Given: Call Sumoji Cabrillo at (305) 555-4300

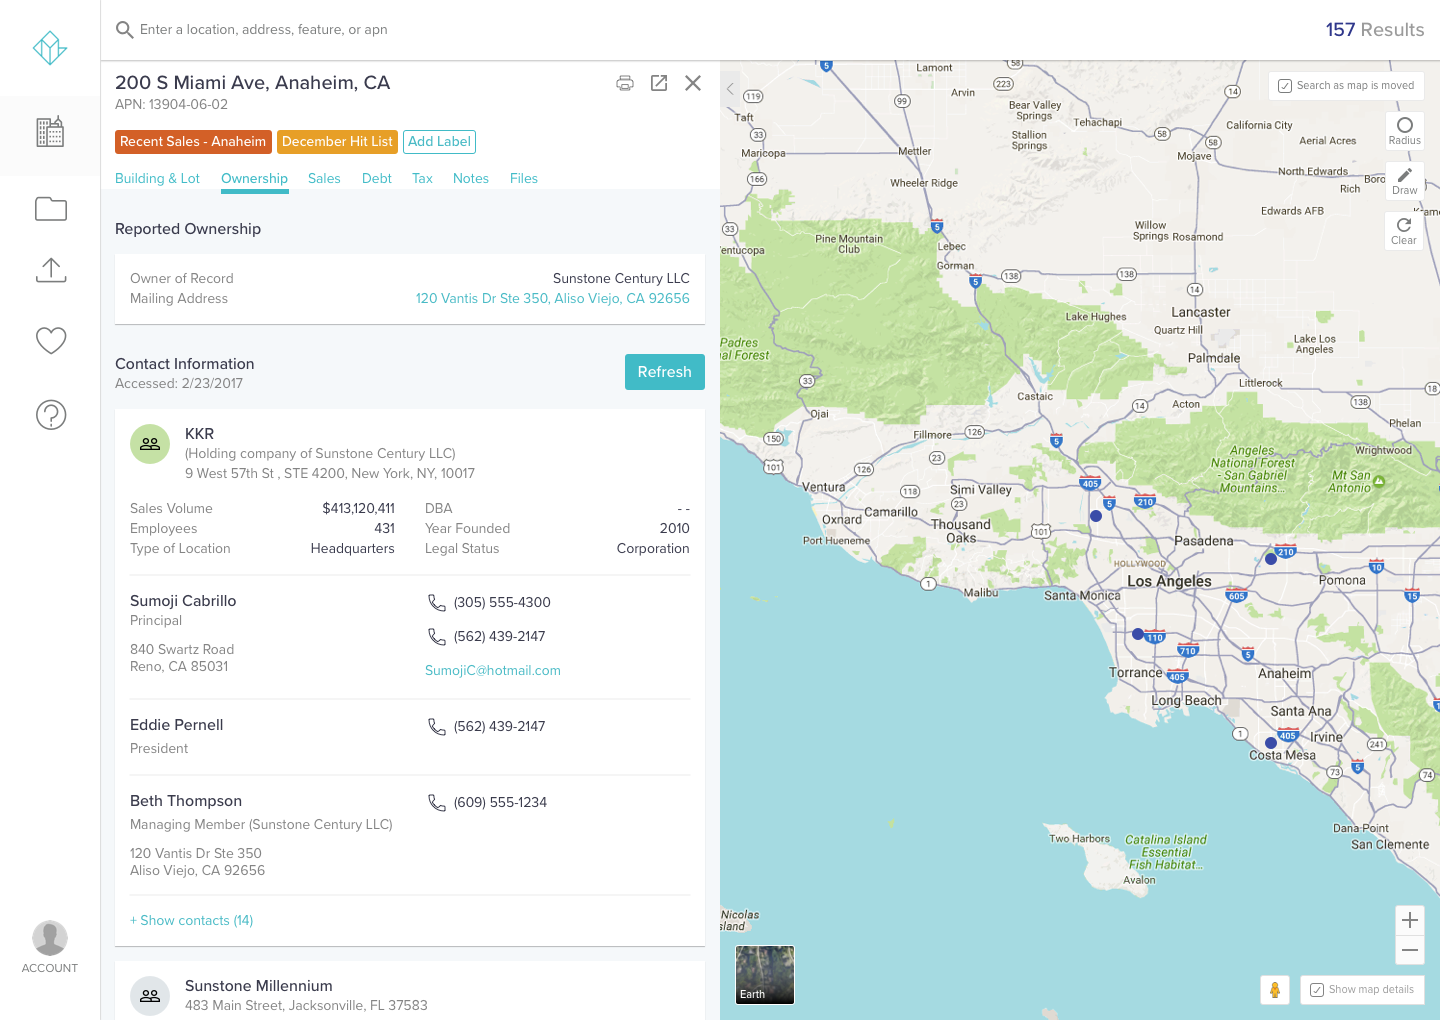Looking at the screenshot, I should click(x=502, y=602).
